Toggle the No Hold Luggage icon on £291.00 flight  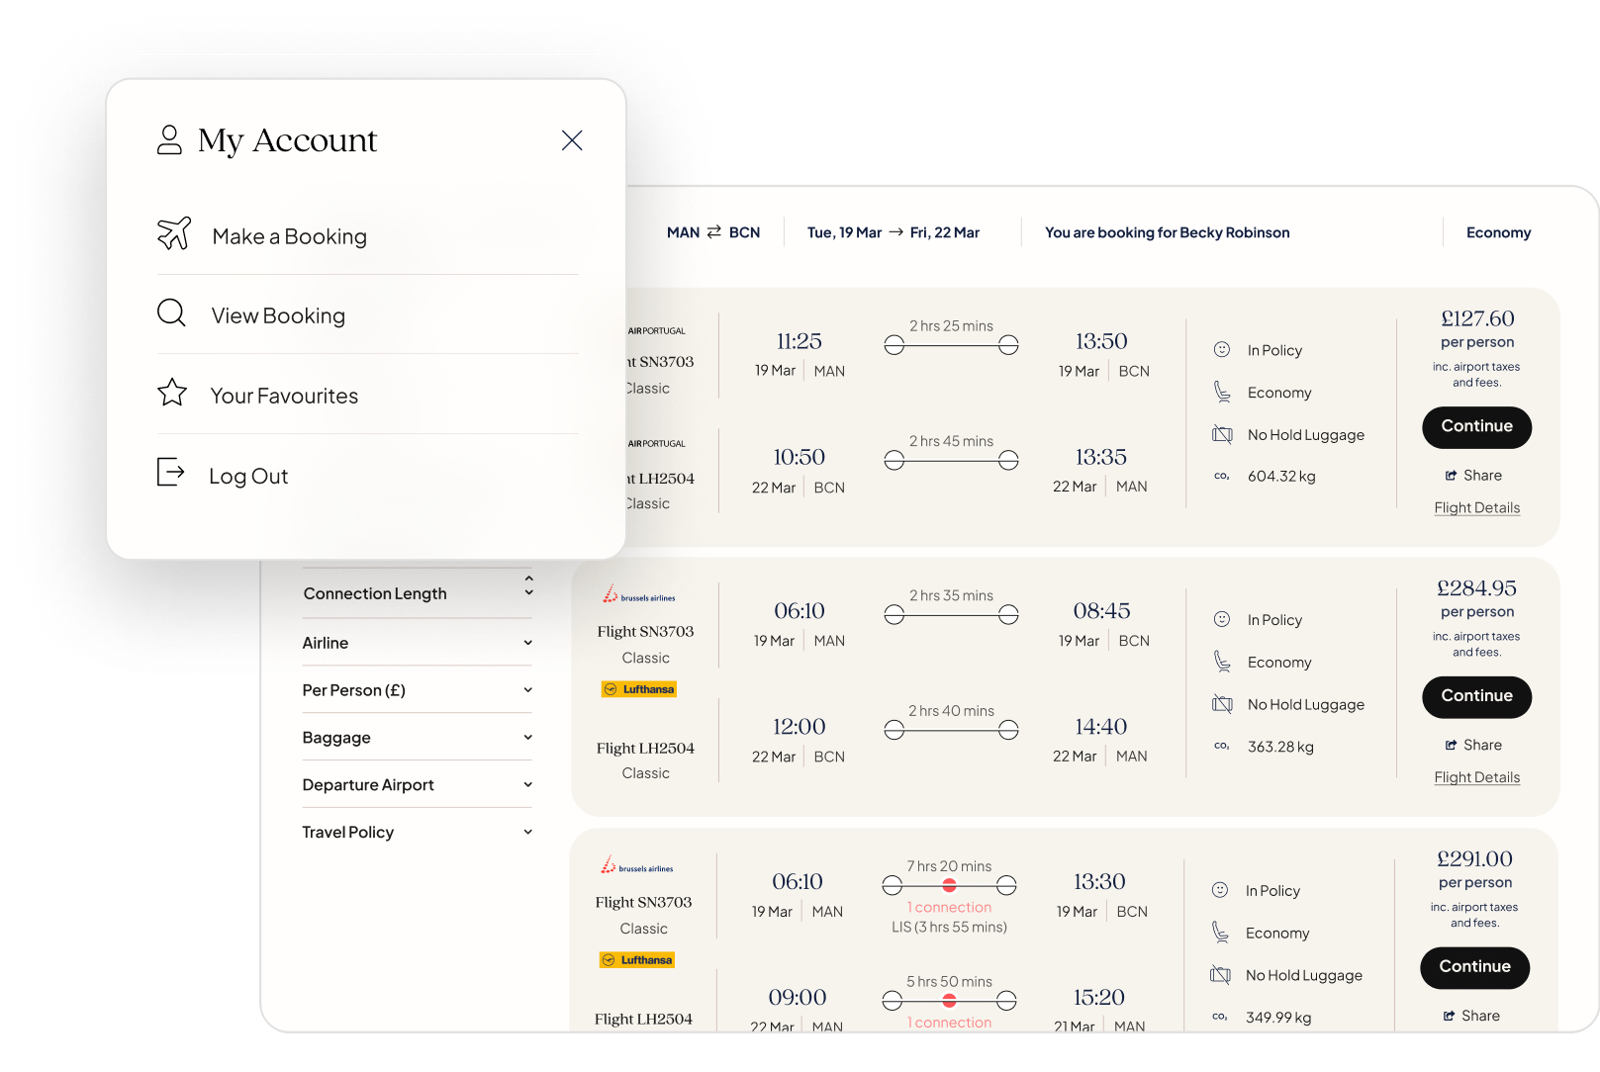pyautogui.click(x=1220, y=974)
